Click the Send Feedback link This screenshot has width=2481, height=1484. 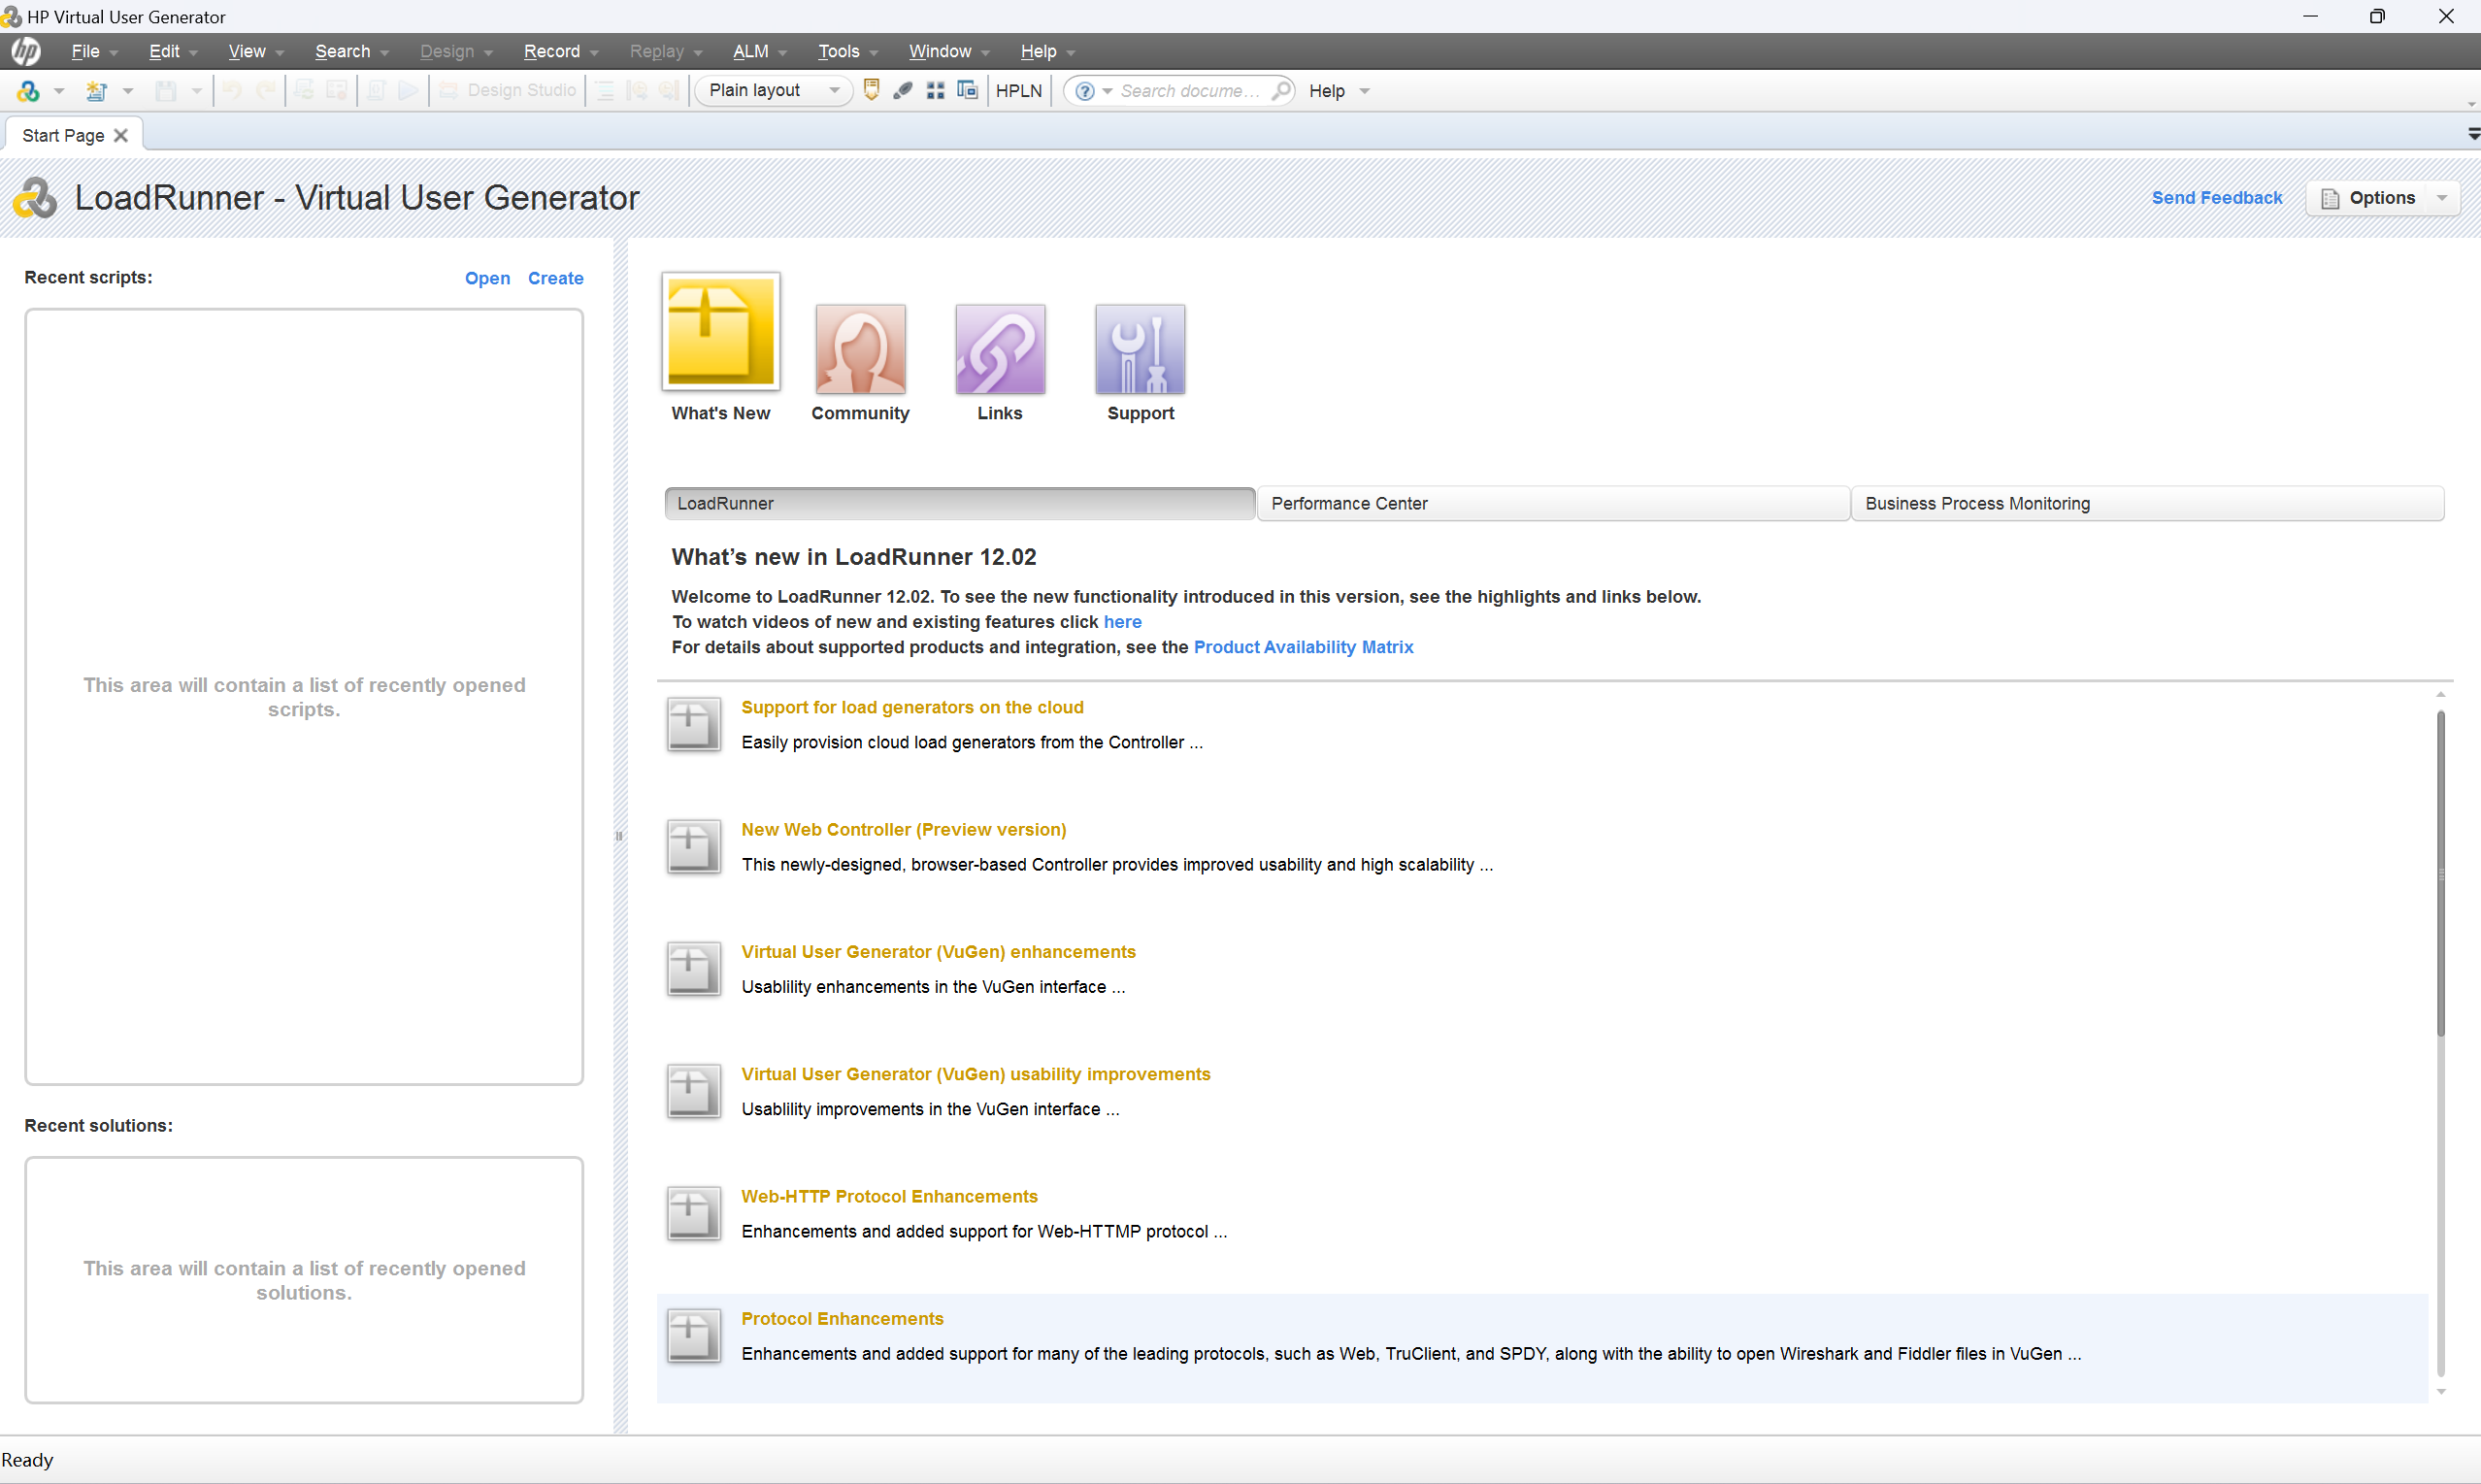[2216, 198]
